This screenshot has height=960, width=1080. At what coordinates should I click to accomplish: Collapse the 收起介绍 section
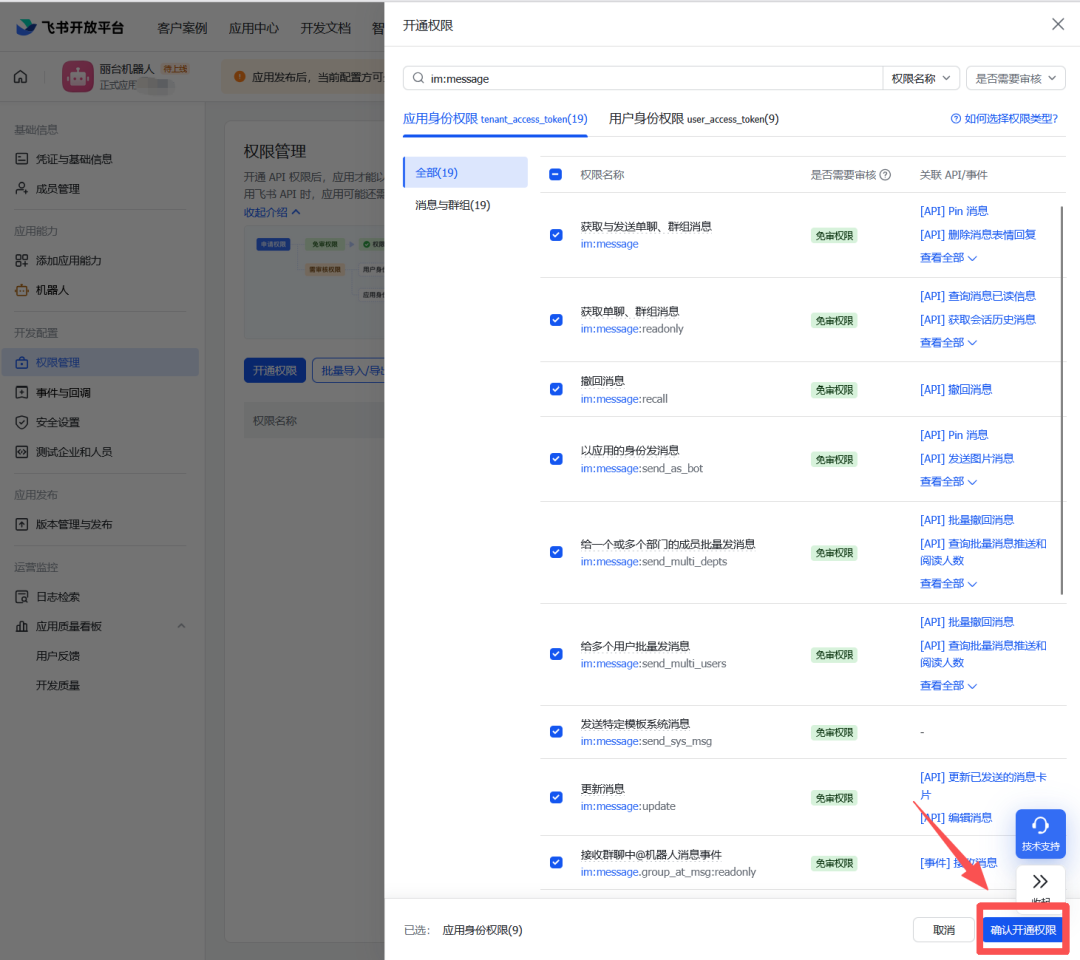(272, 212)
